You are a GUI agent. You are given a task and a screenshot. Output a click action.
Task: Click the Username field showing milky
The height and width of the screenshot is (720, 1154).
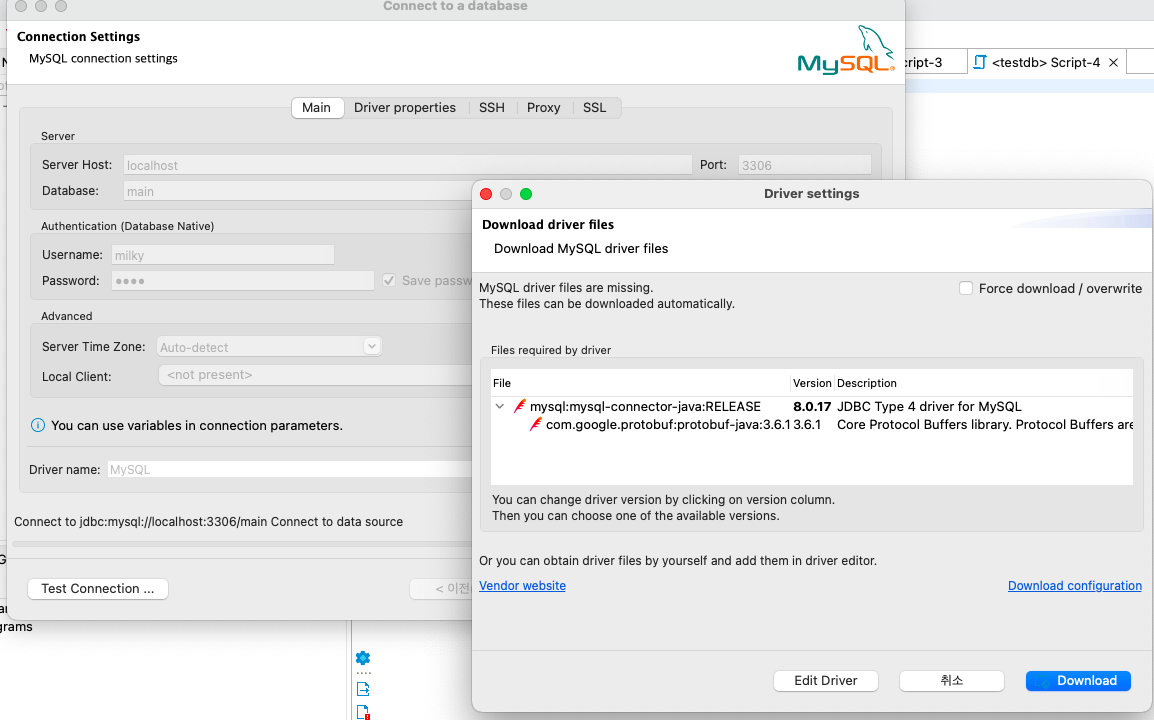coord(222,255)
